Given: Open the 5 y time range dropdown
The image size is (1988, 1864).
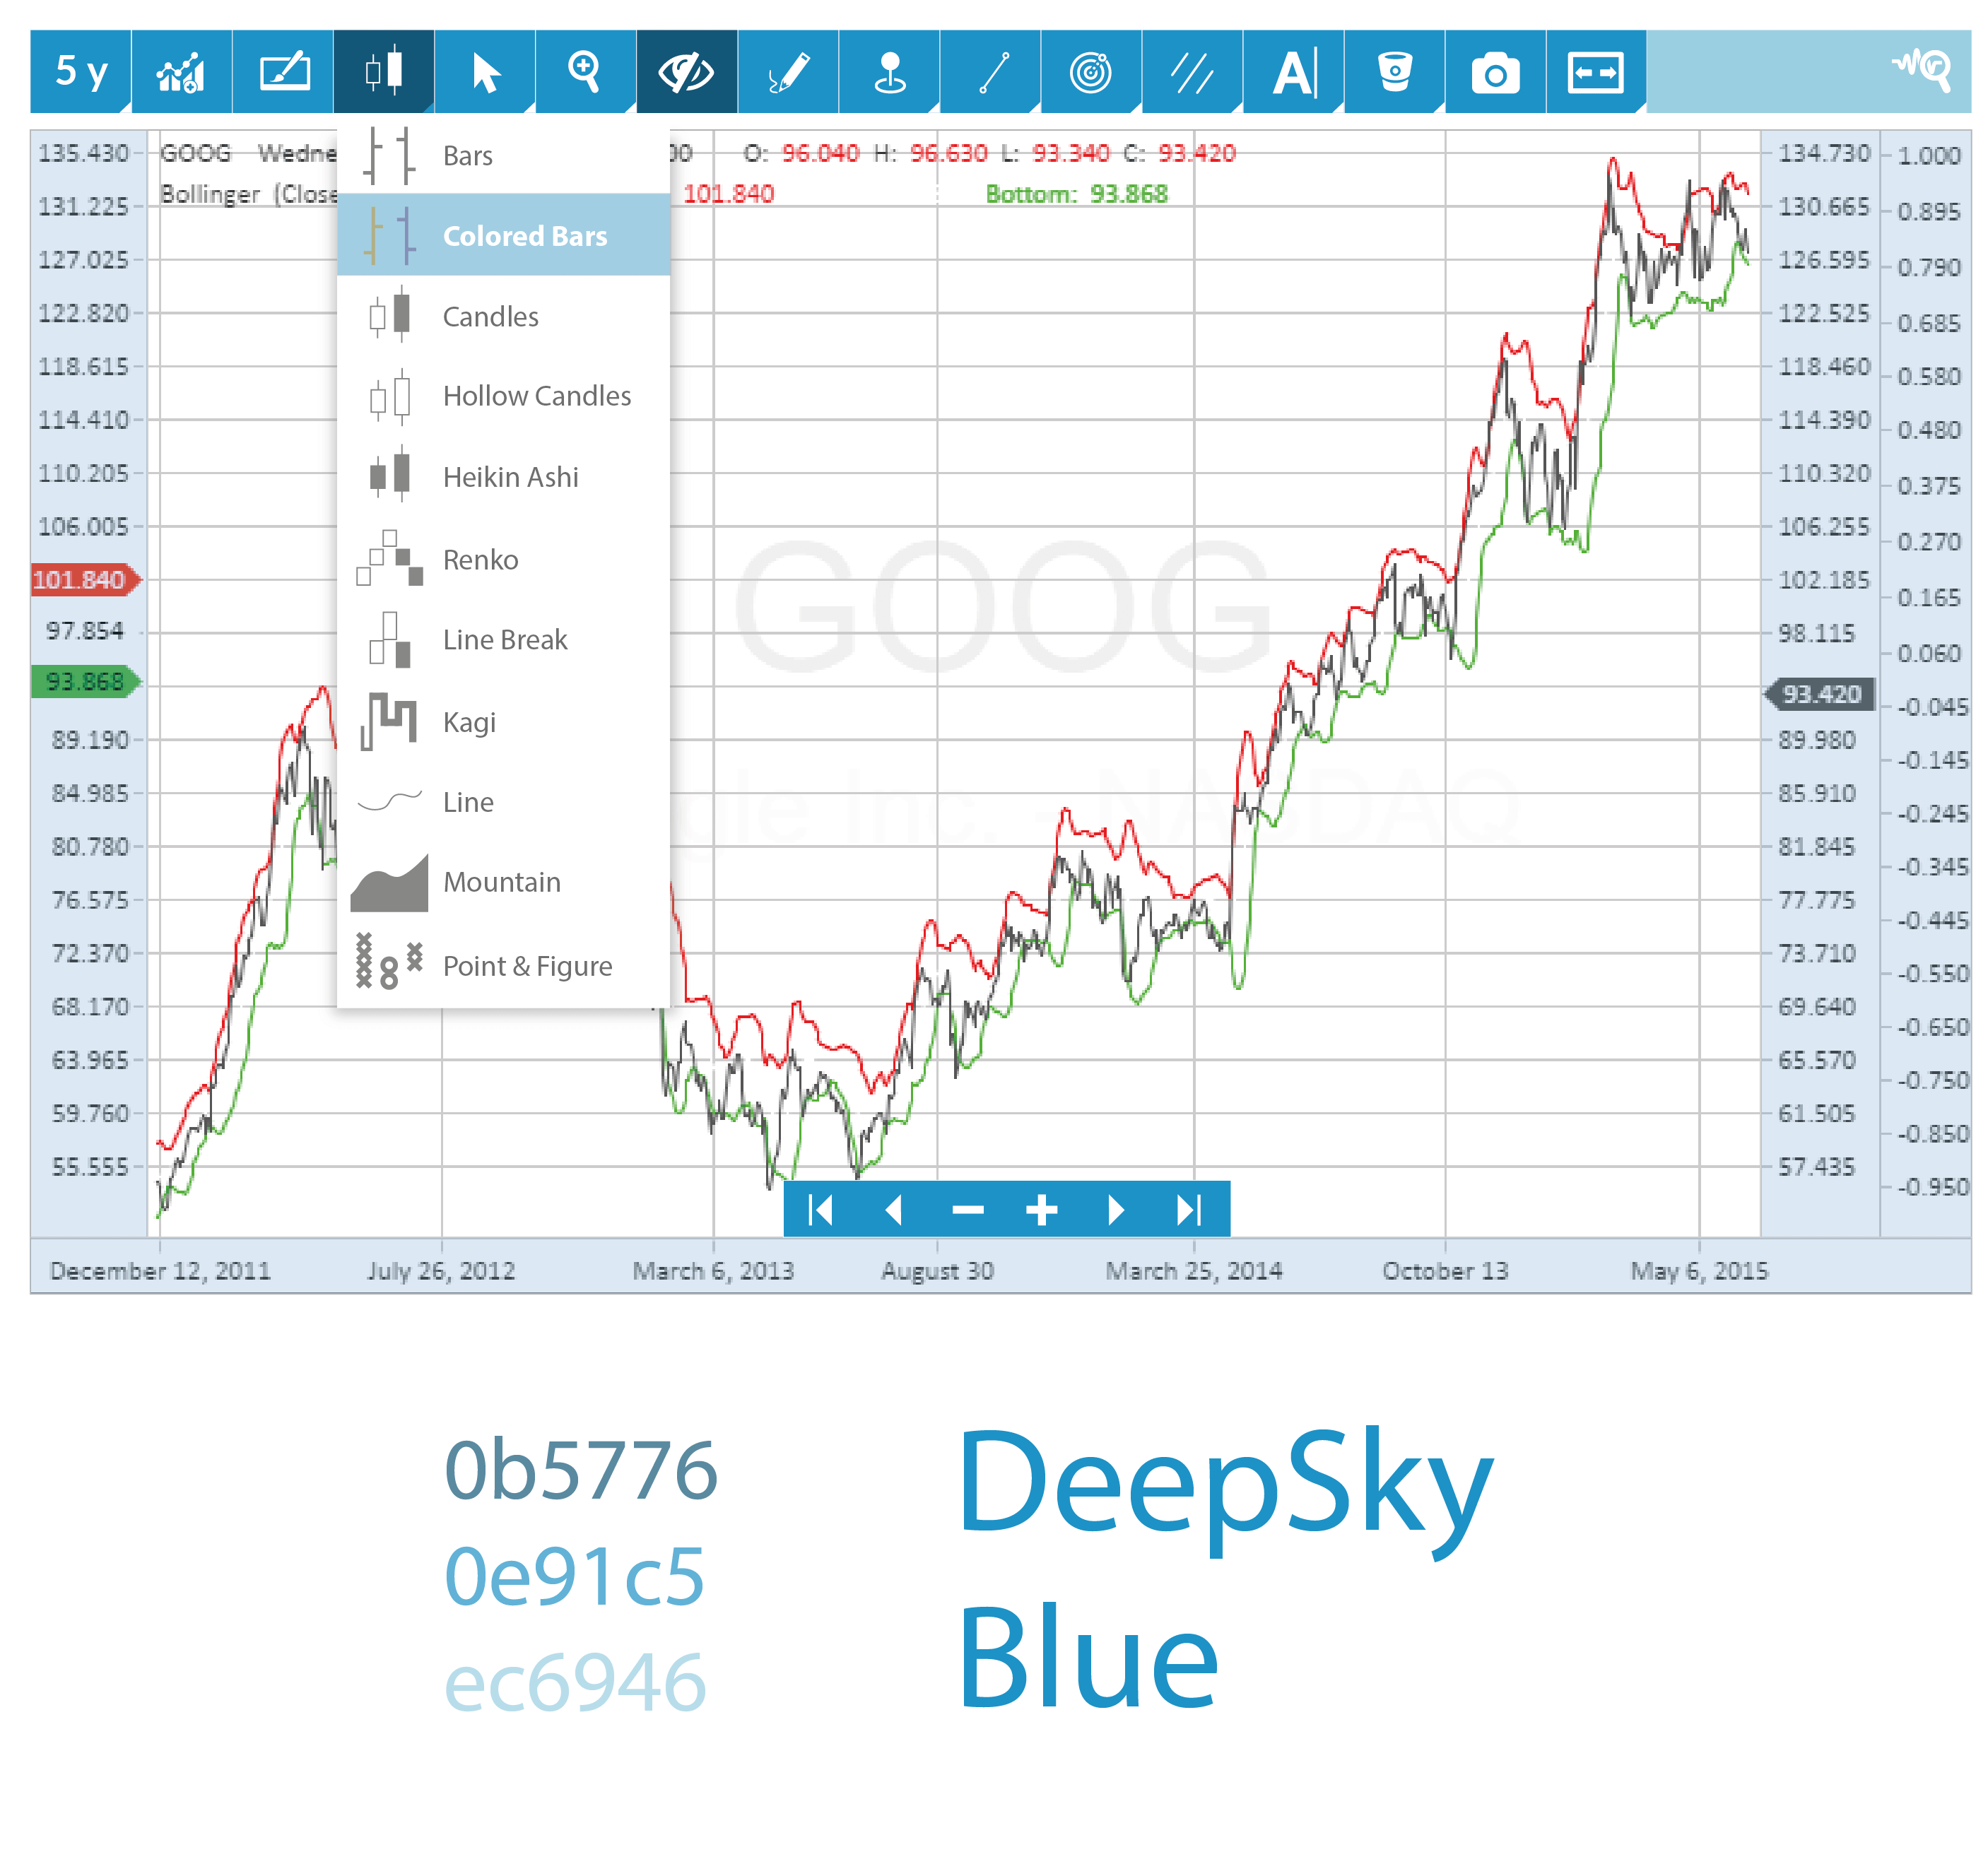Looking at the screenshot, I should (x=81, y=72).
